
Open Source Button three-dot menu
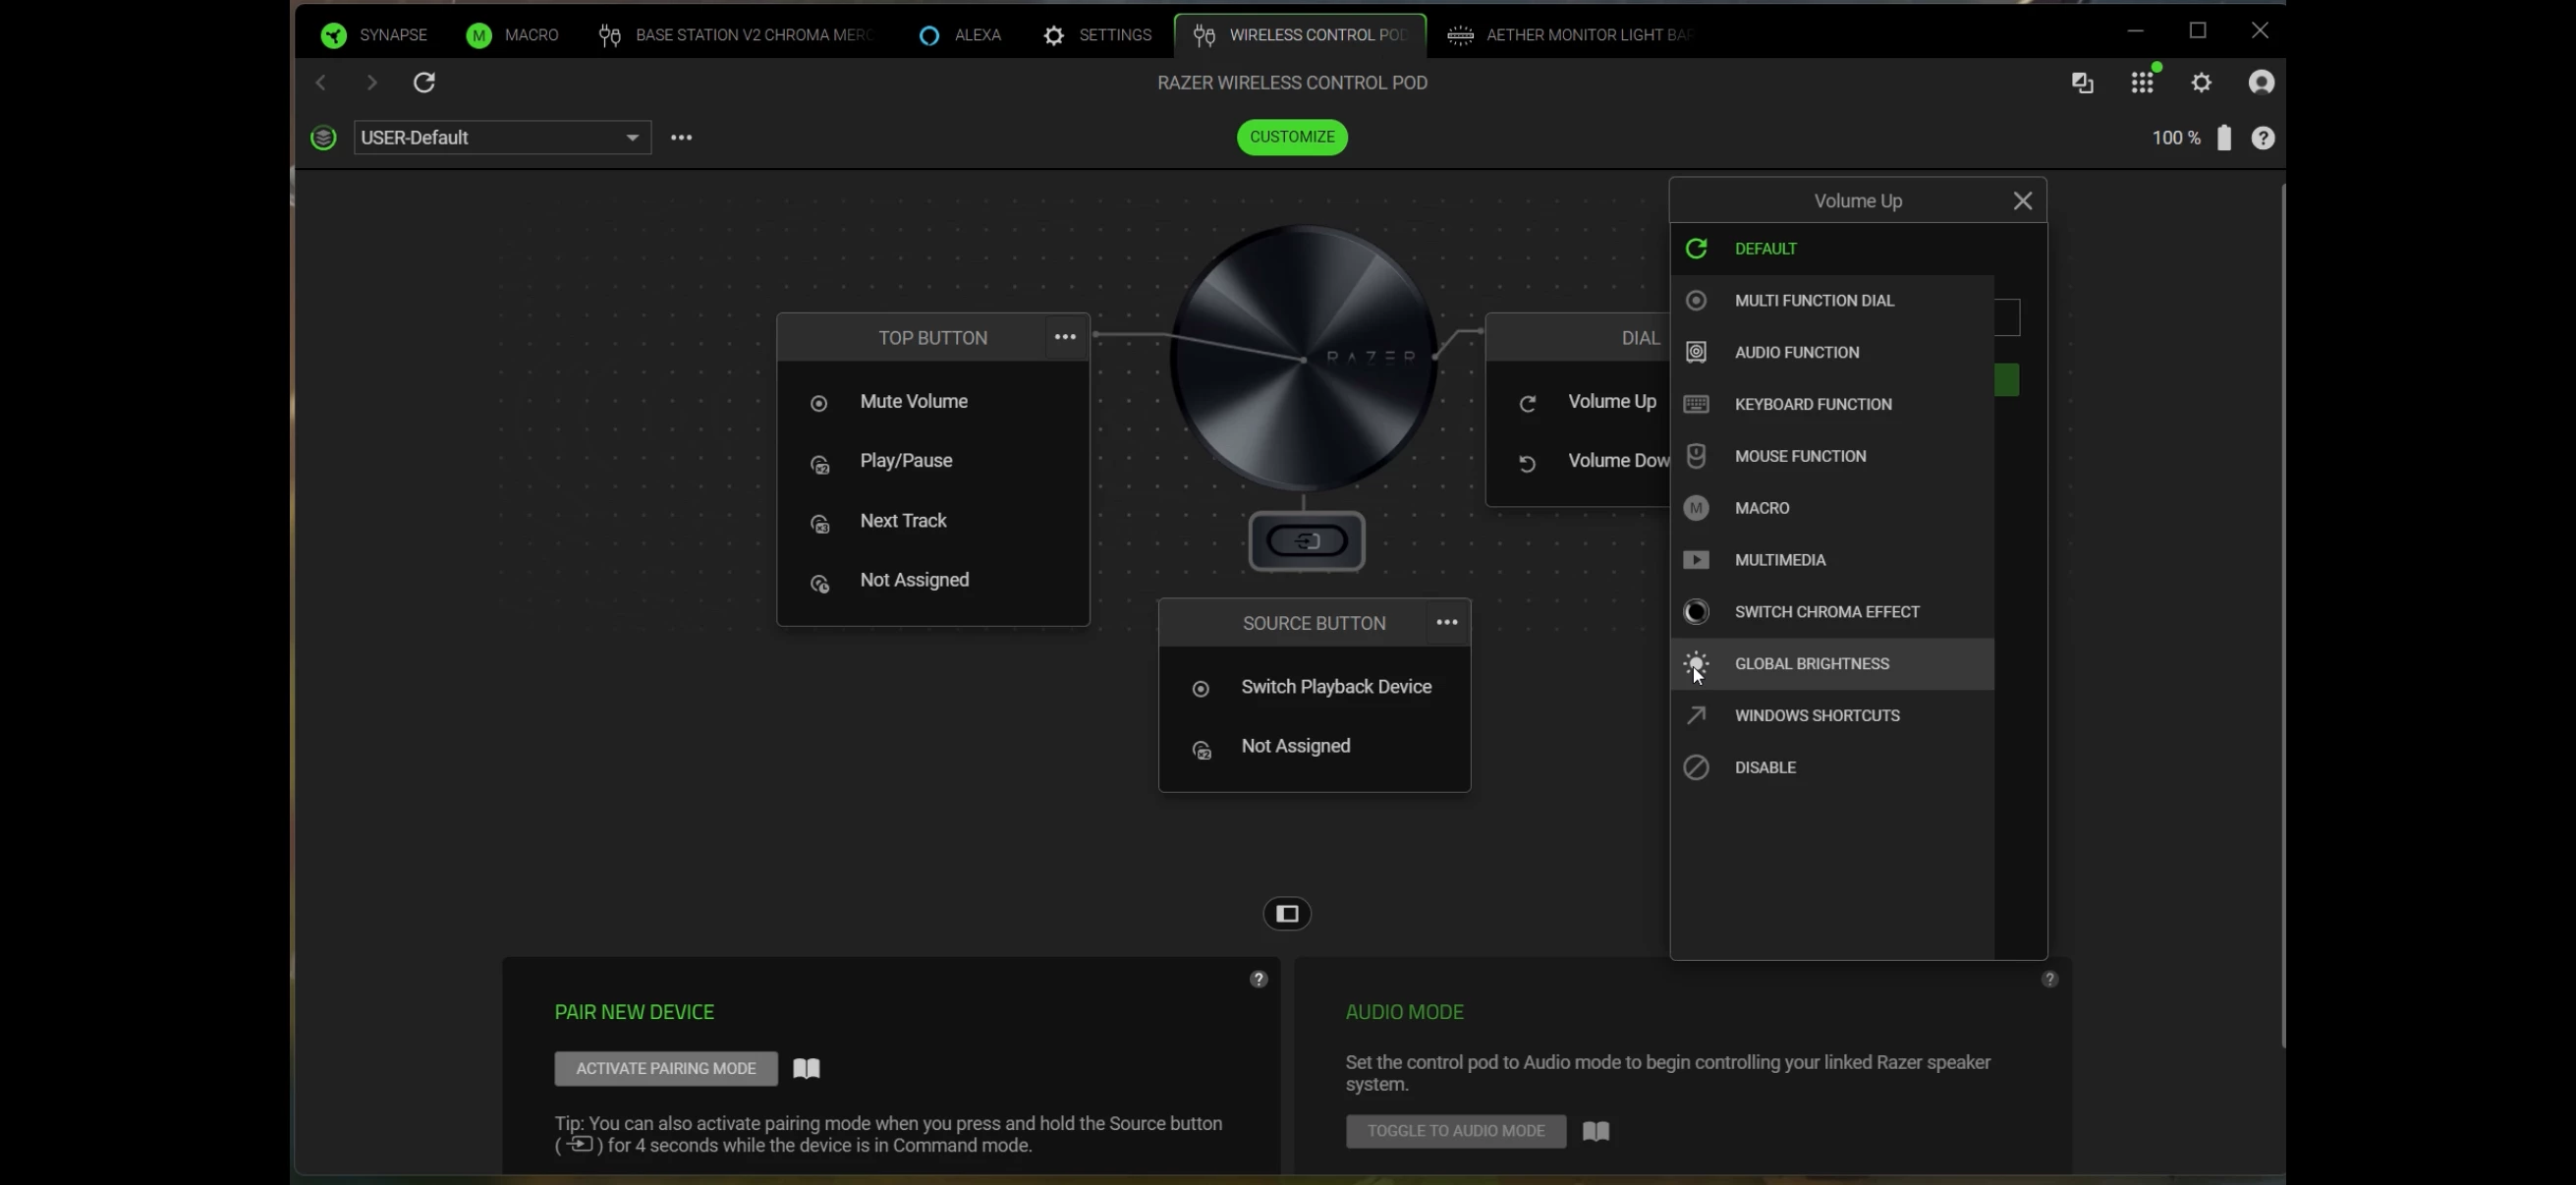click(1447, 622)
